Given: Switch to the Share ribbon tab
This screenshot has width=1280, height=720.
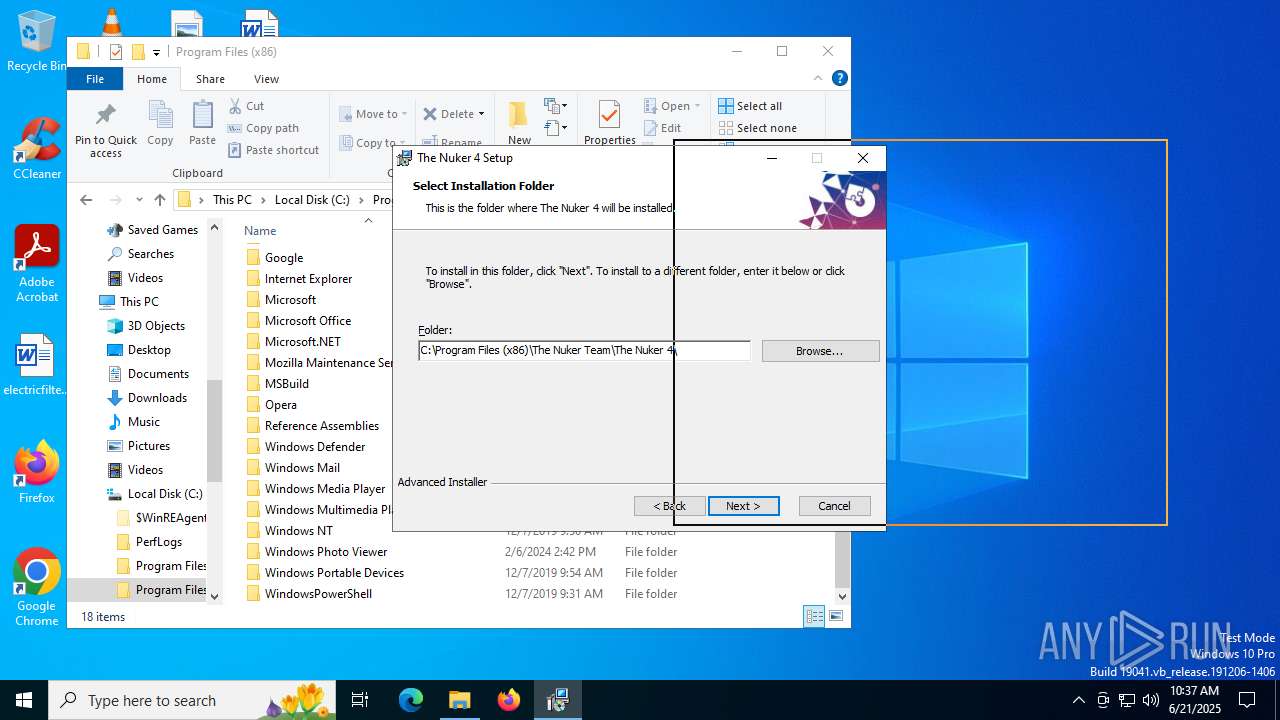Looking at the screenshot, I should [210, 79].
